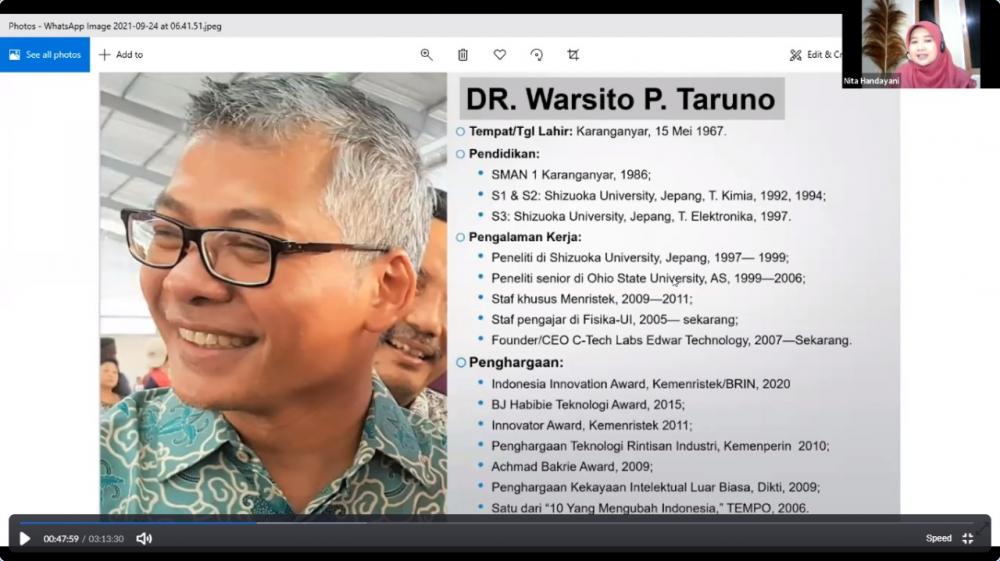Open See all photos

click(x=45, y=55)
